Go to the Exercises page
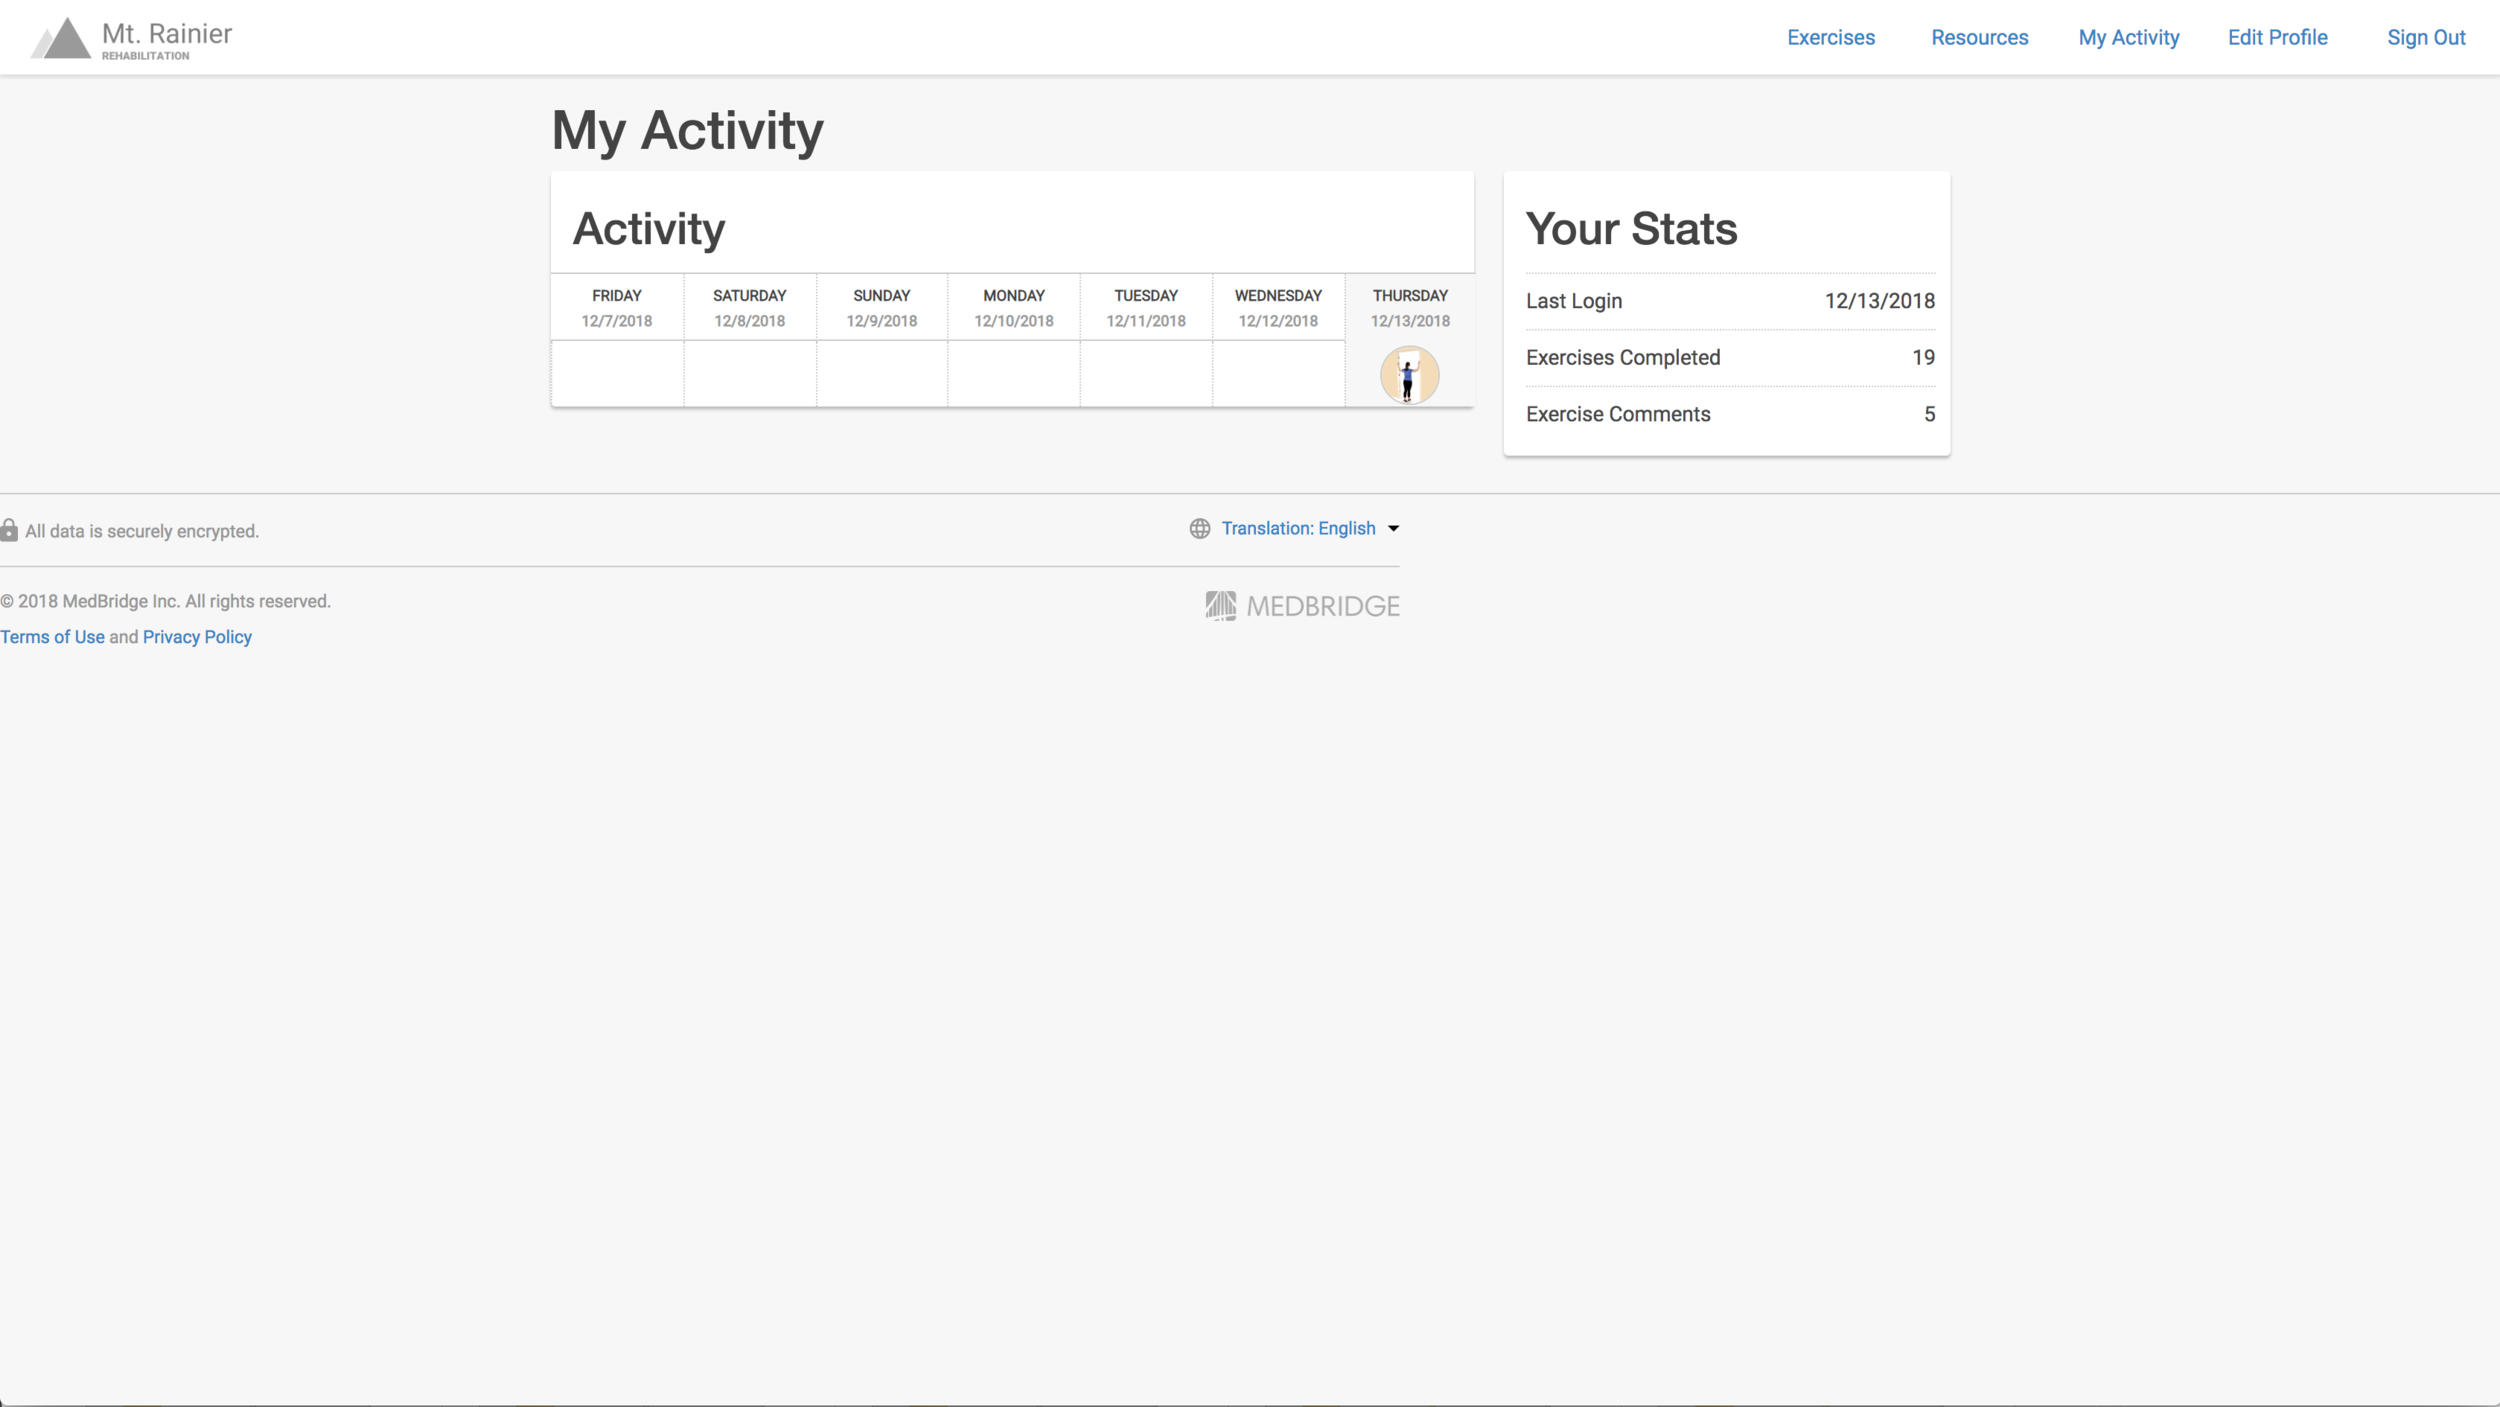 pos(1830,37)
